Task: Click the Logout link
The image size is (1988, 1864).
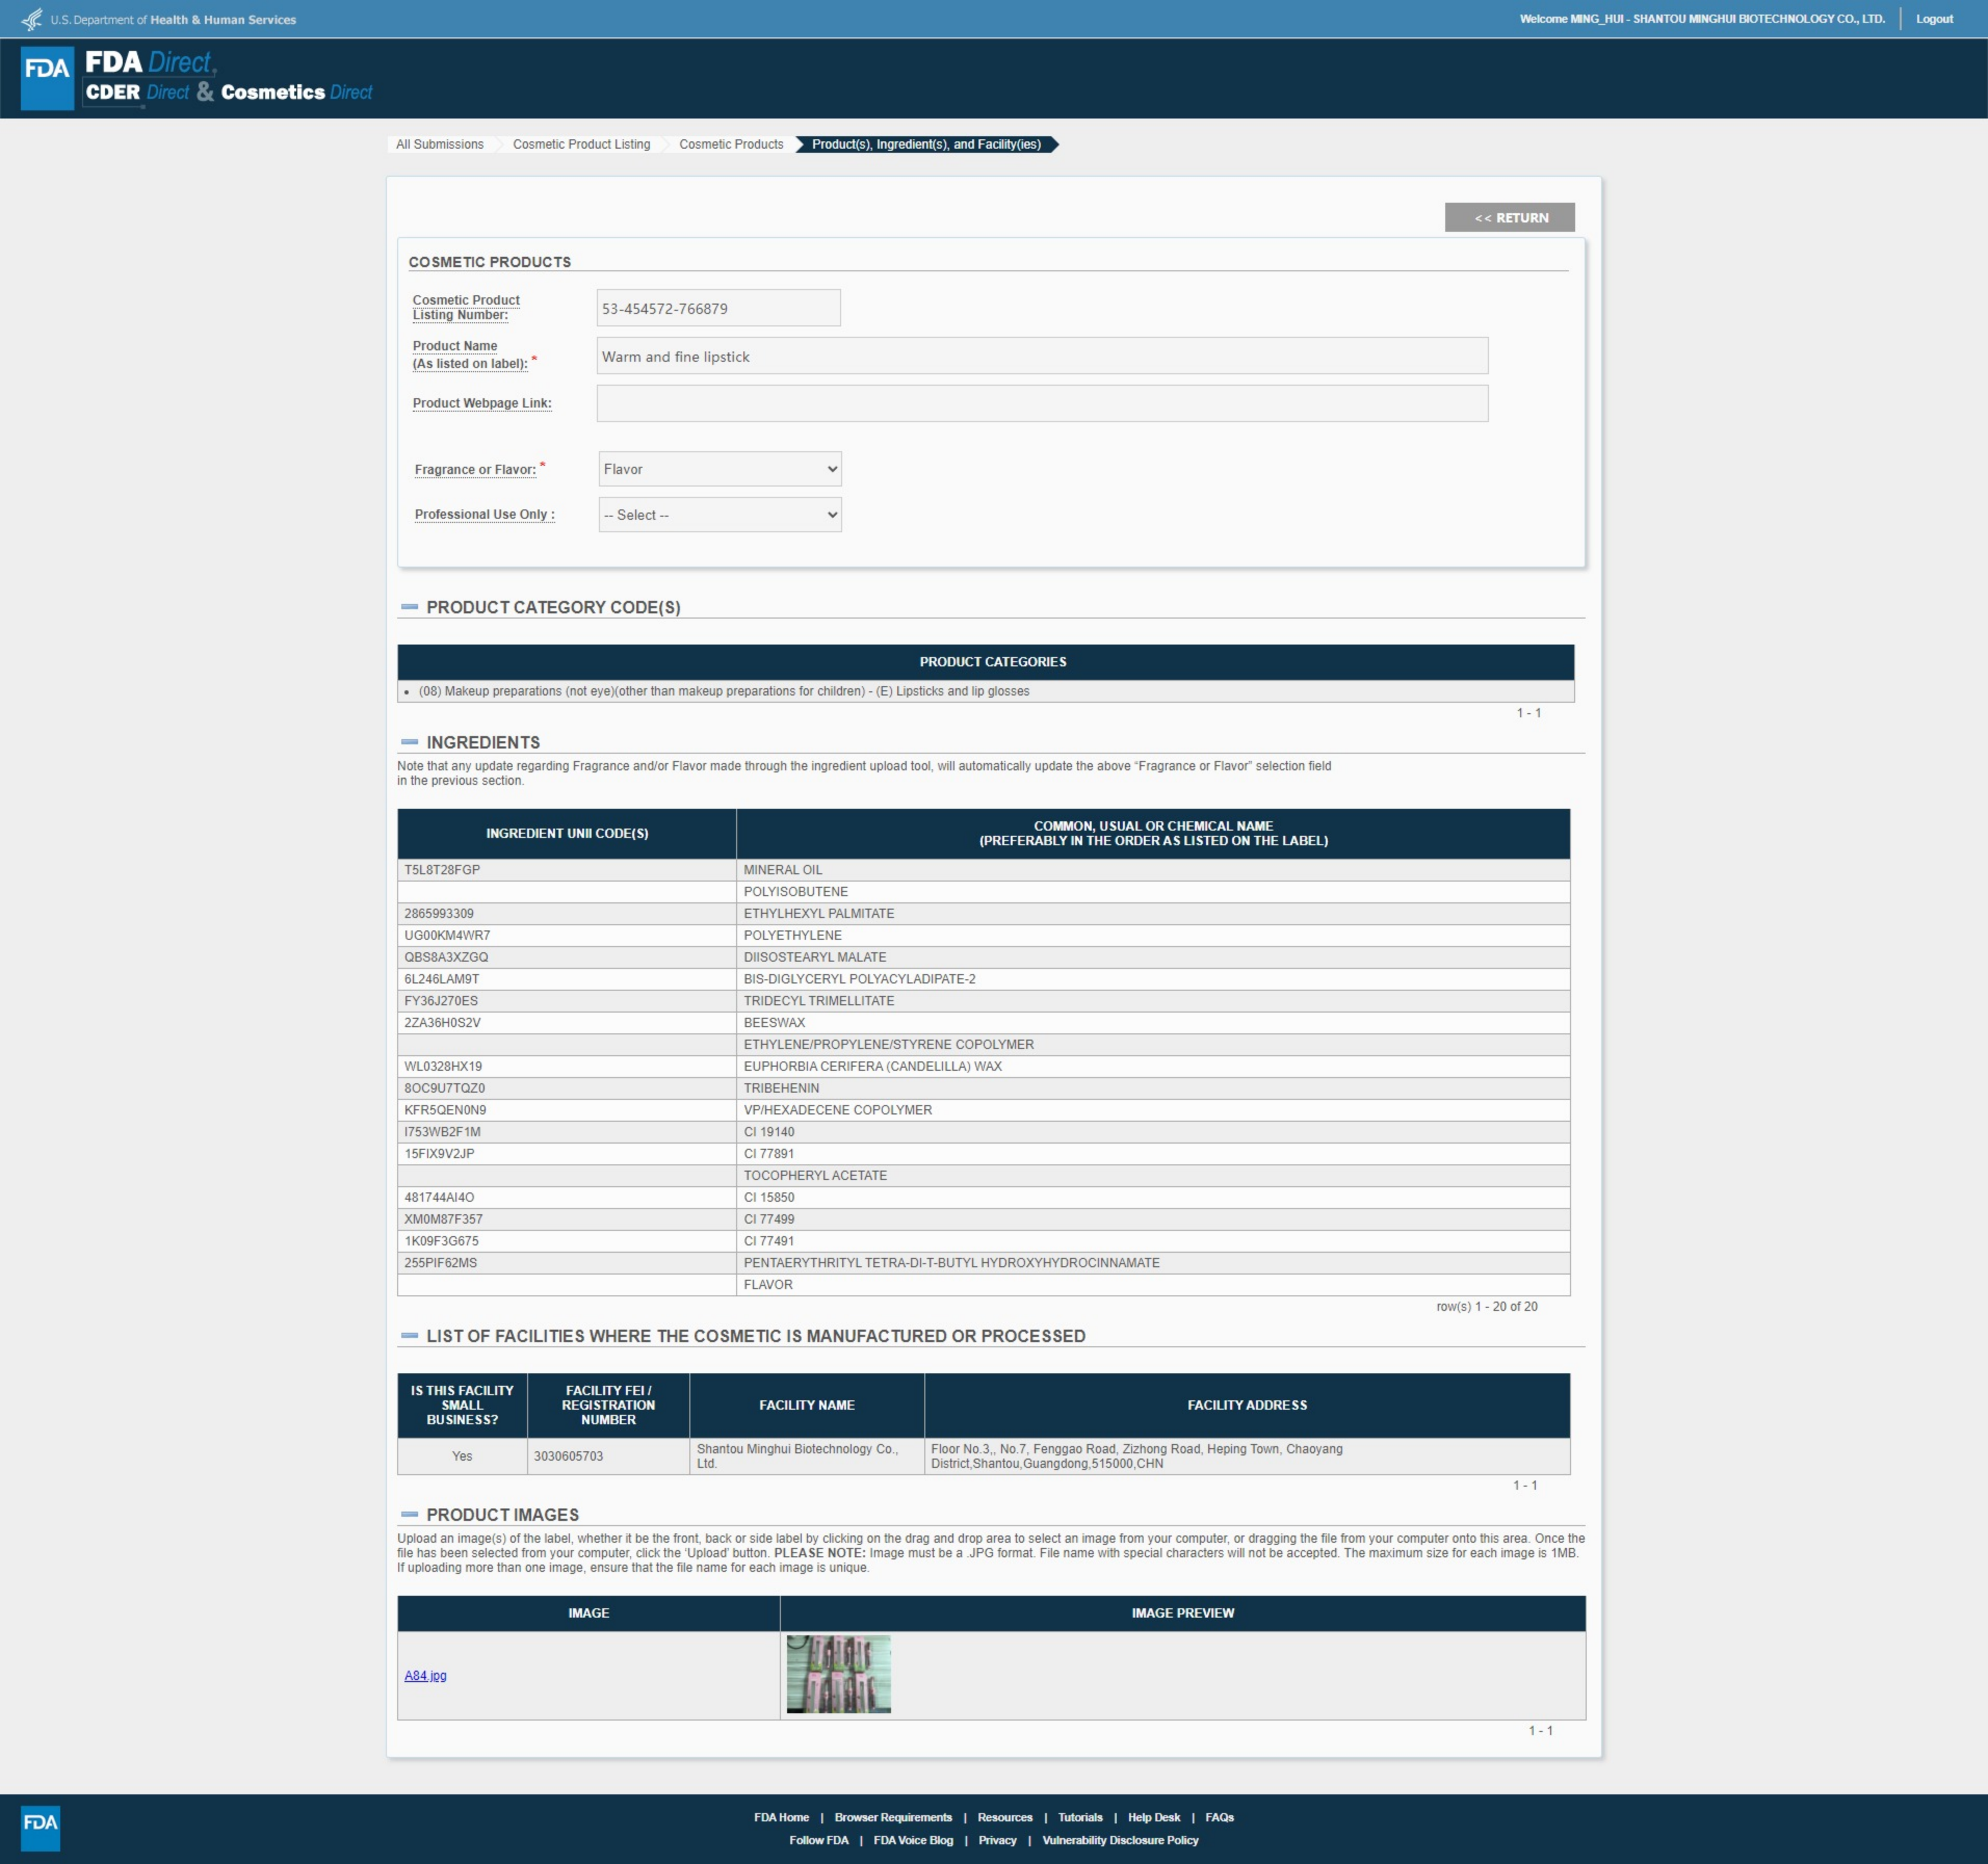Action: (x=1933, y=19)
